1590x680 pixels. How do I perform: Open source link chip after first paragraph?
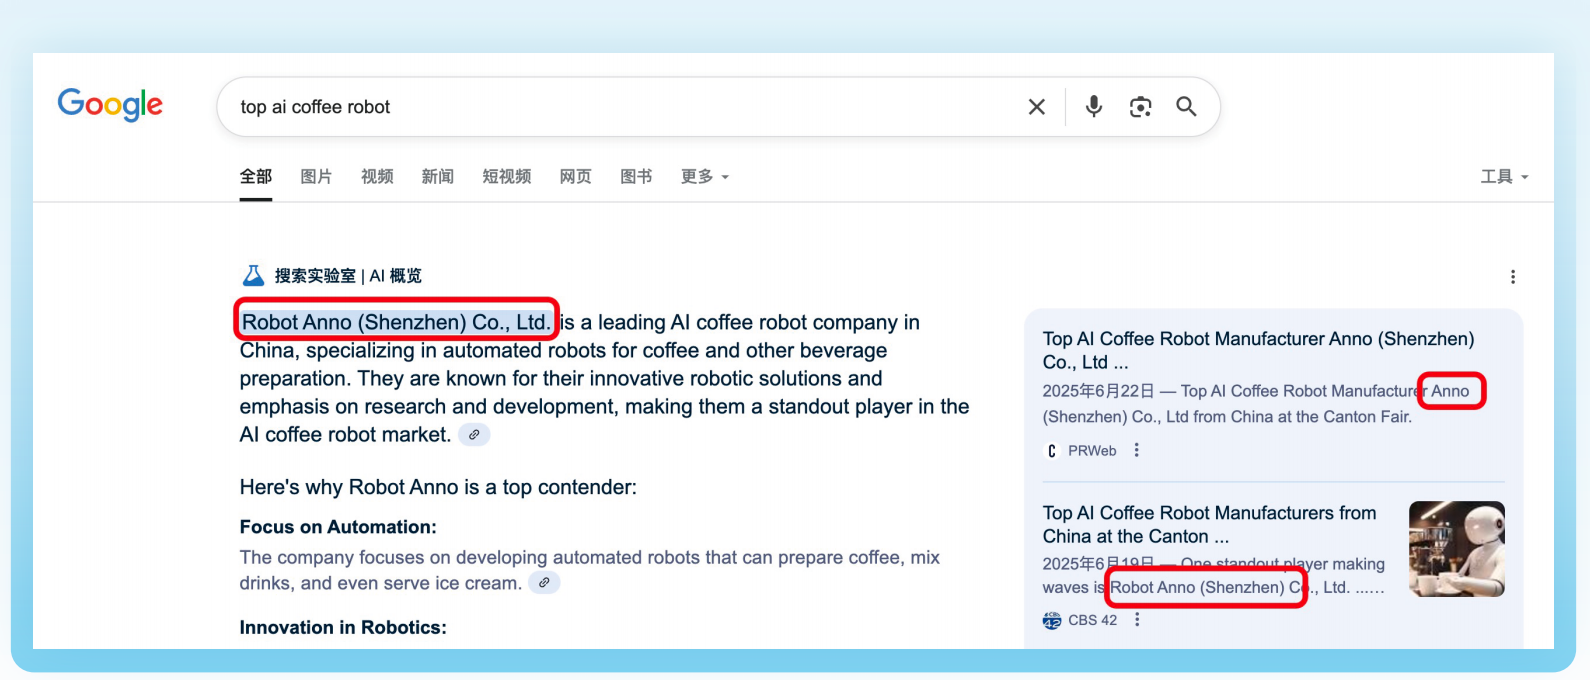click(x=474, y=435)
